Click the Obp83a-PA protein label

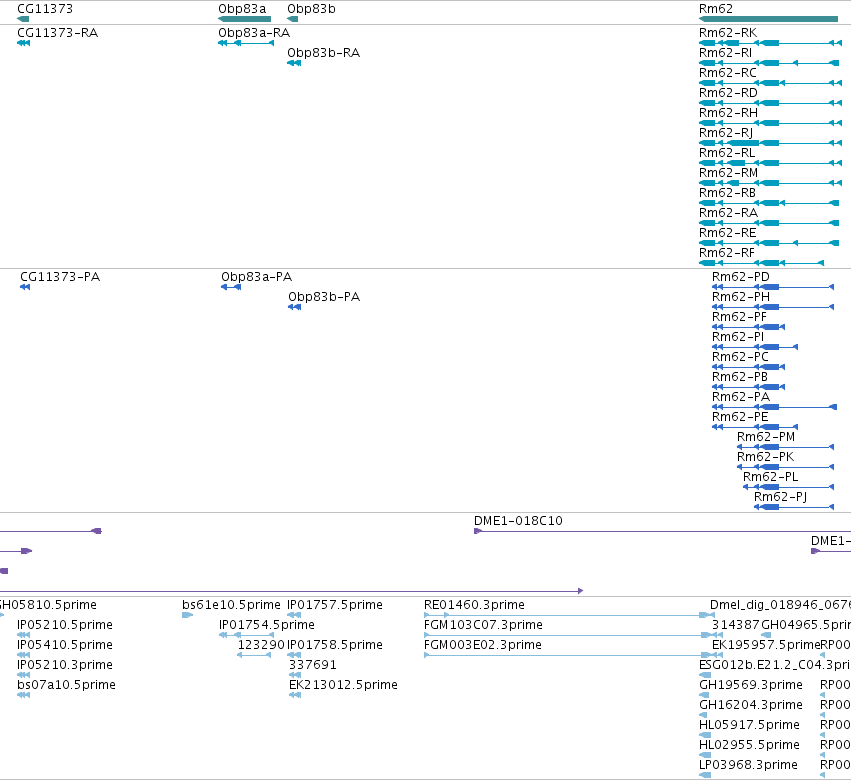tap(257, 277)
